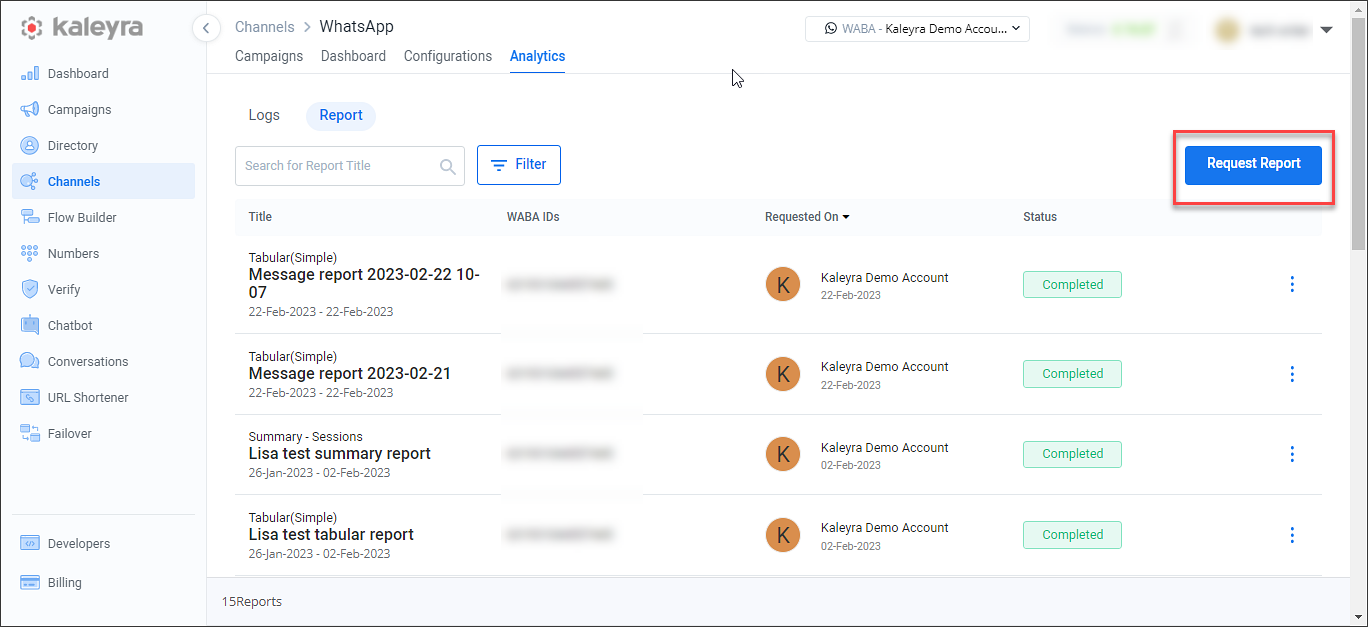
Task: Click the Lisa test tabular report title
Action: 331,535
